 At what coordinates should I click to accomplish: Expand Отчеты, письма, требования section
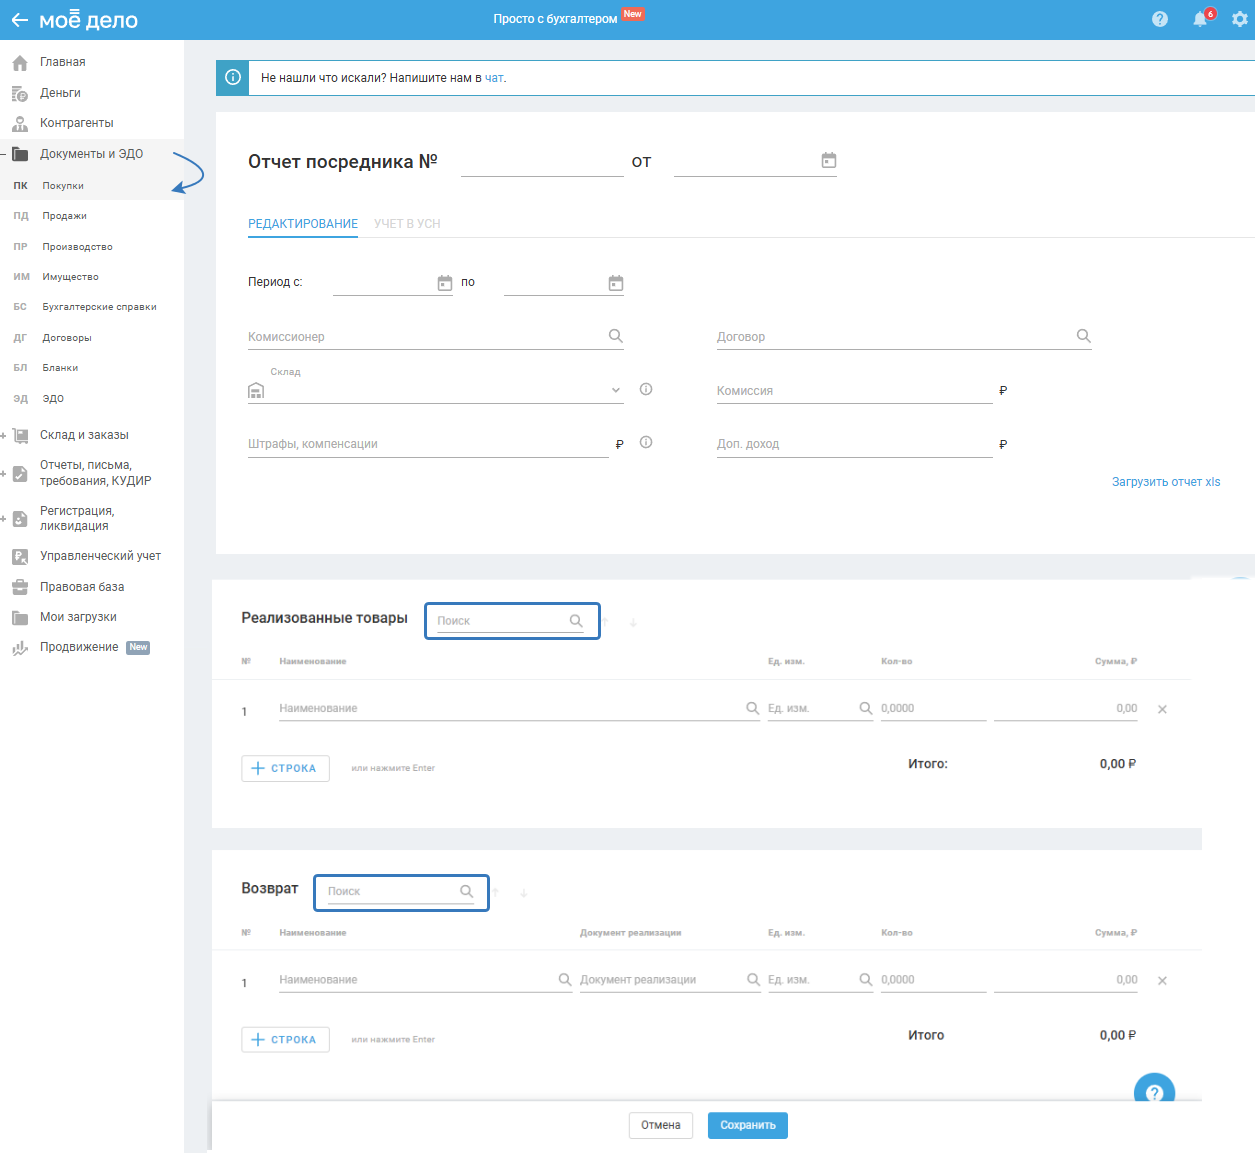pos(4,473)
